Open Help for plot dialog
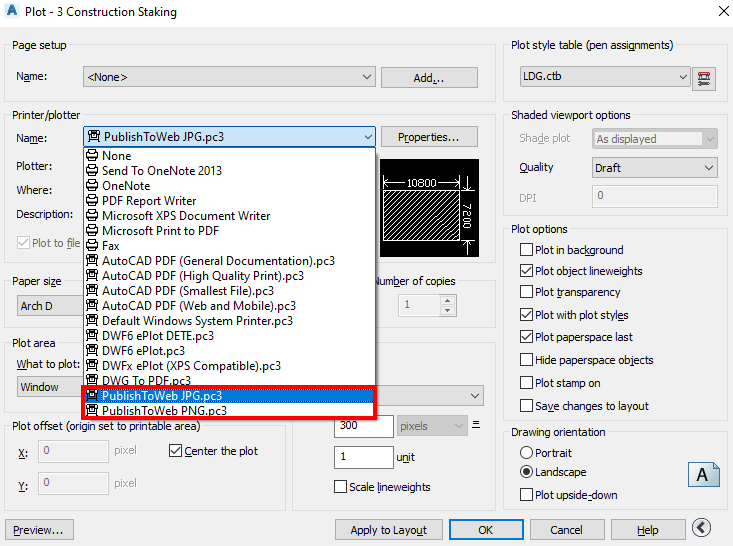The height and width of the screenshot is (546, 733). pyautogui.click(x=647, y=530)
